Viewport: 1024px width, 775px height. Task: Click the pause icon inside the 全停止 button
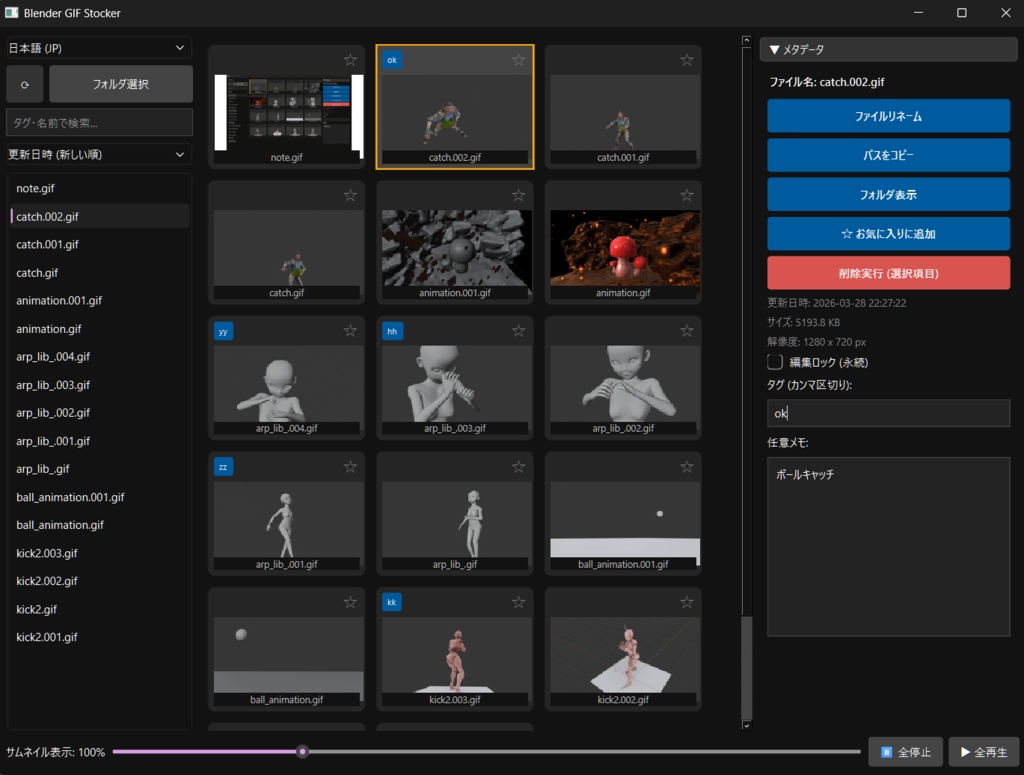click(885, 752)
